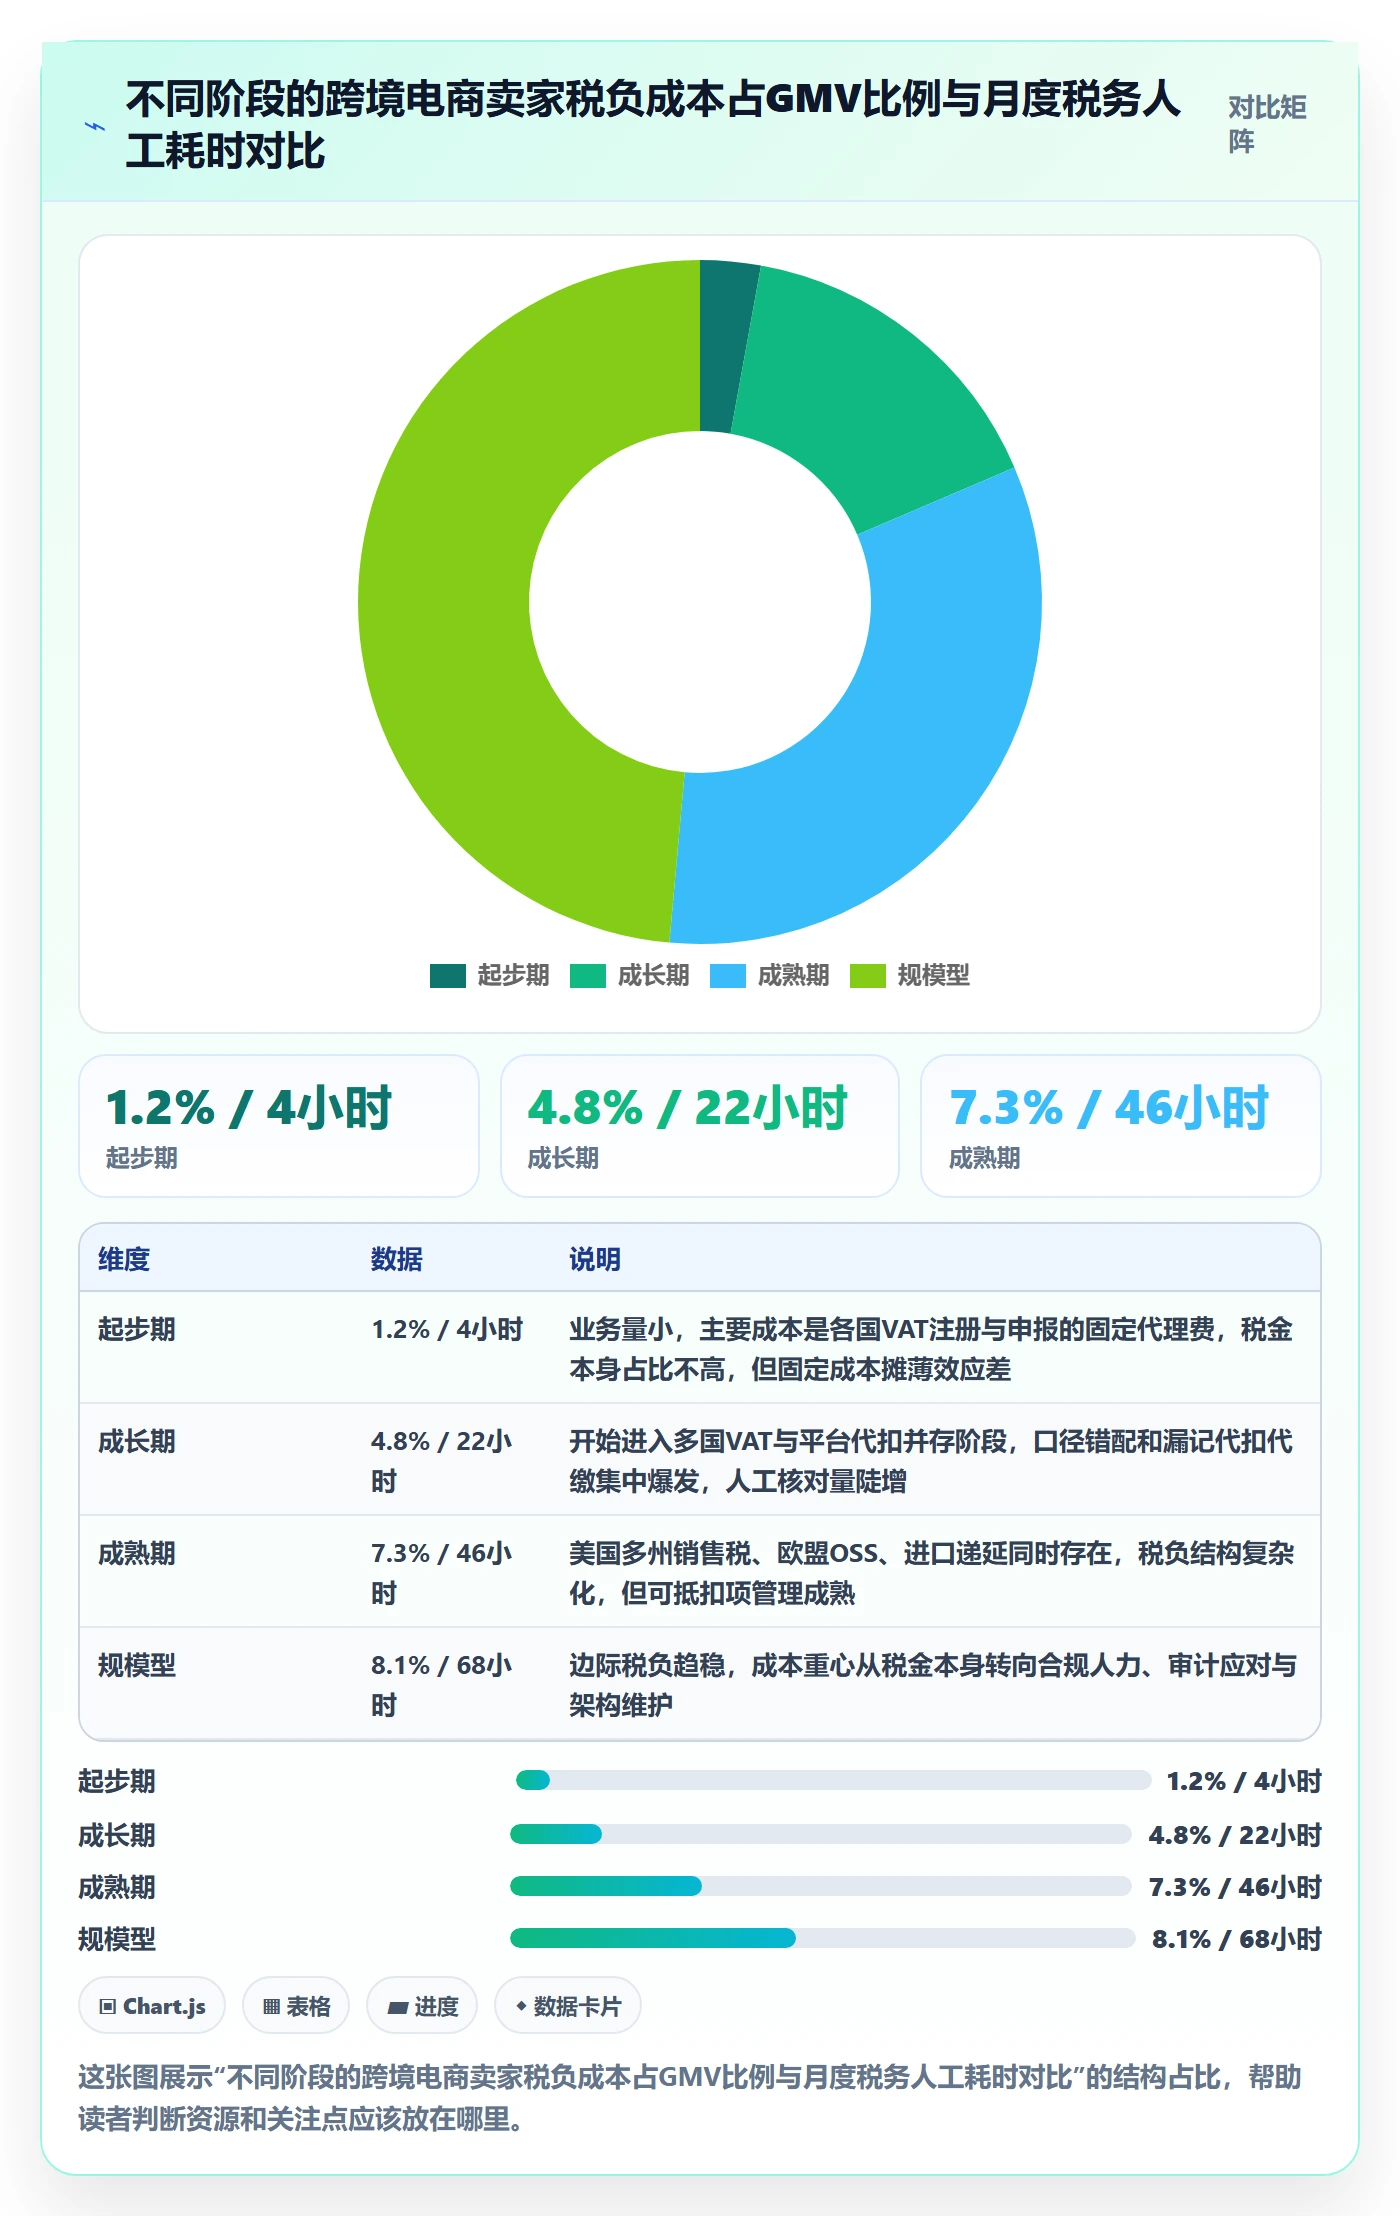Click the 维度 column header
This screenshot has height=2216, width=1400.
point(124,1259)
